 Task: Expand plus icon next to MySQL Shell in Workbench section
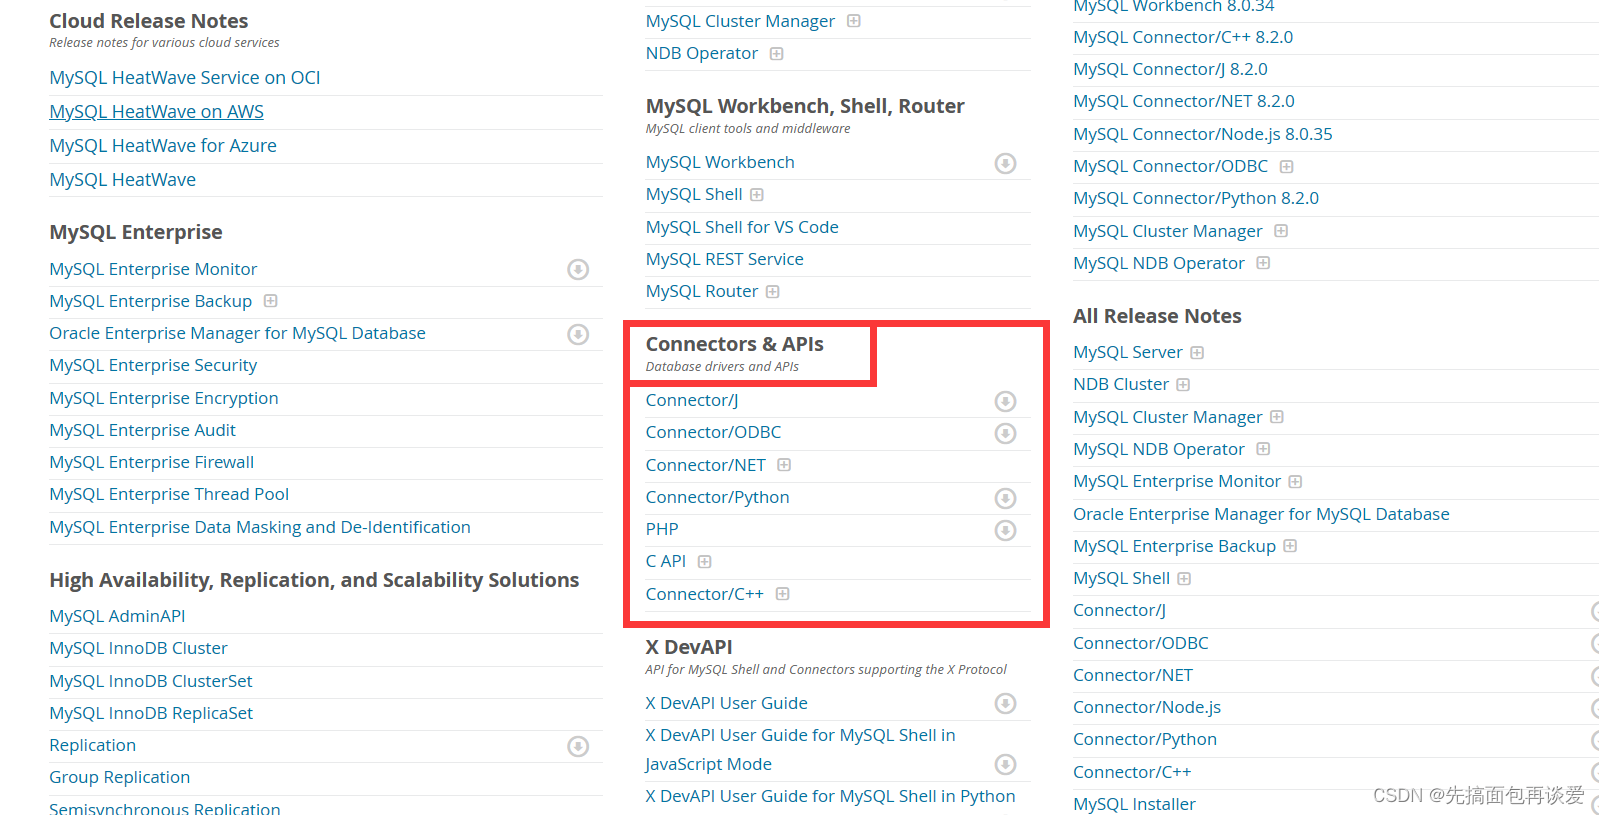(757, 195)
